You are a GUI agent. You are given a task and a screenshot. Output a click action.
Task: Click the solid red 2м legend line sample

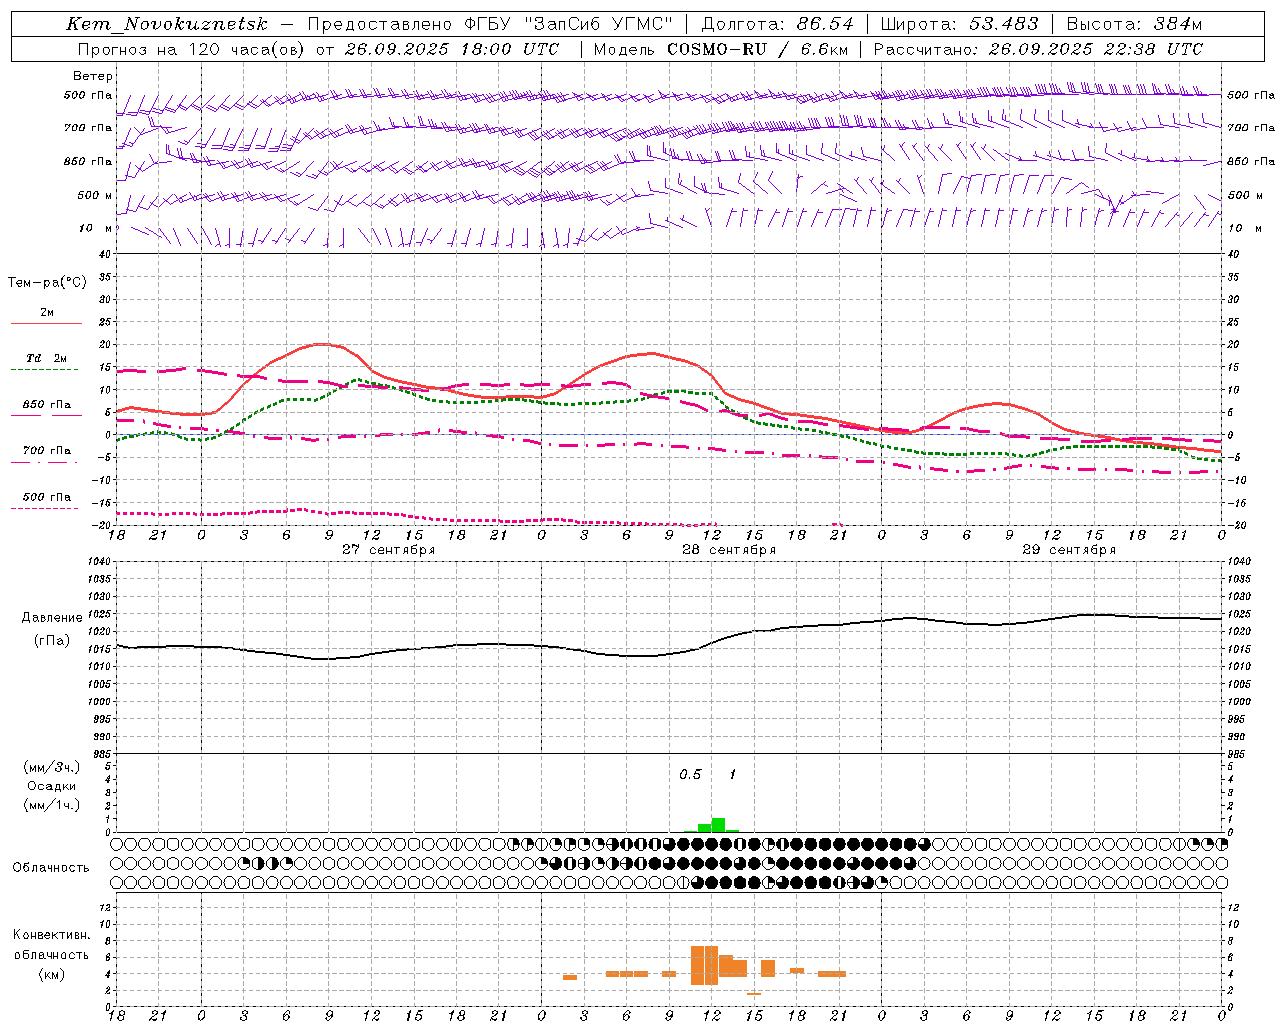click(x=47, y=324)
